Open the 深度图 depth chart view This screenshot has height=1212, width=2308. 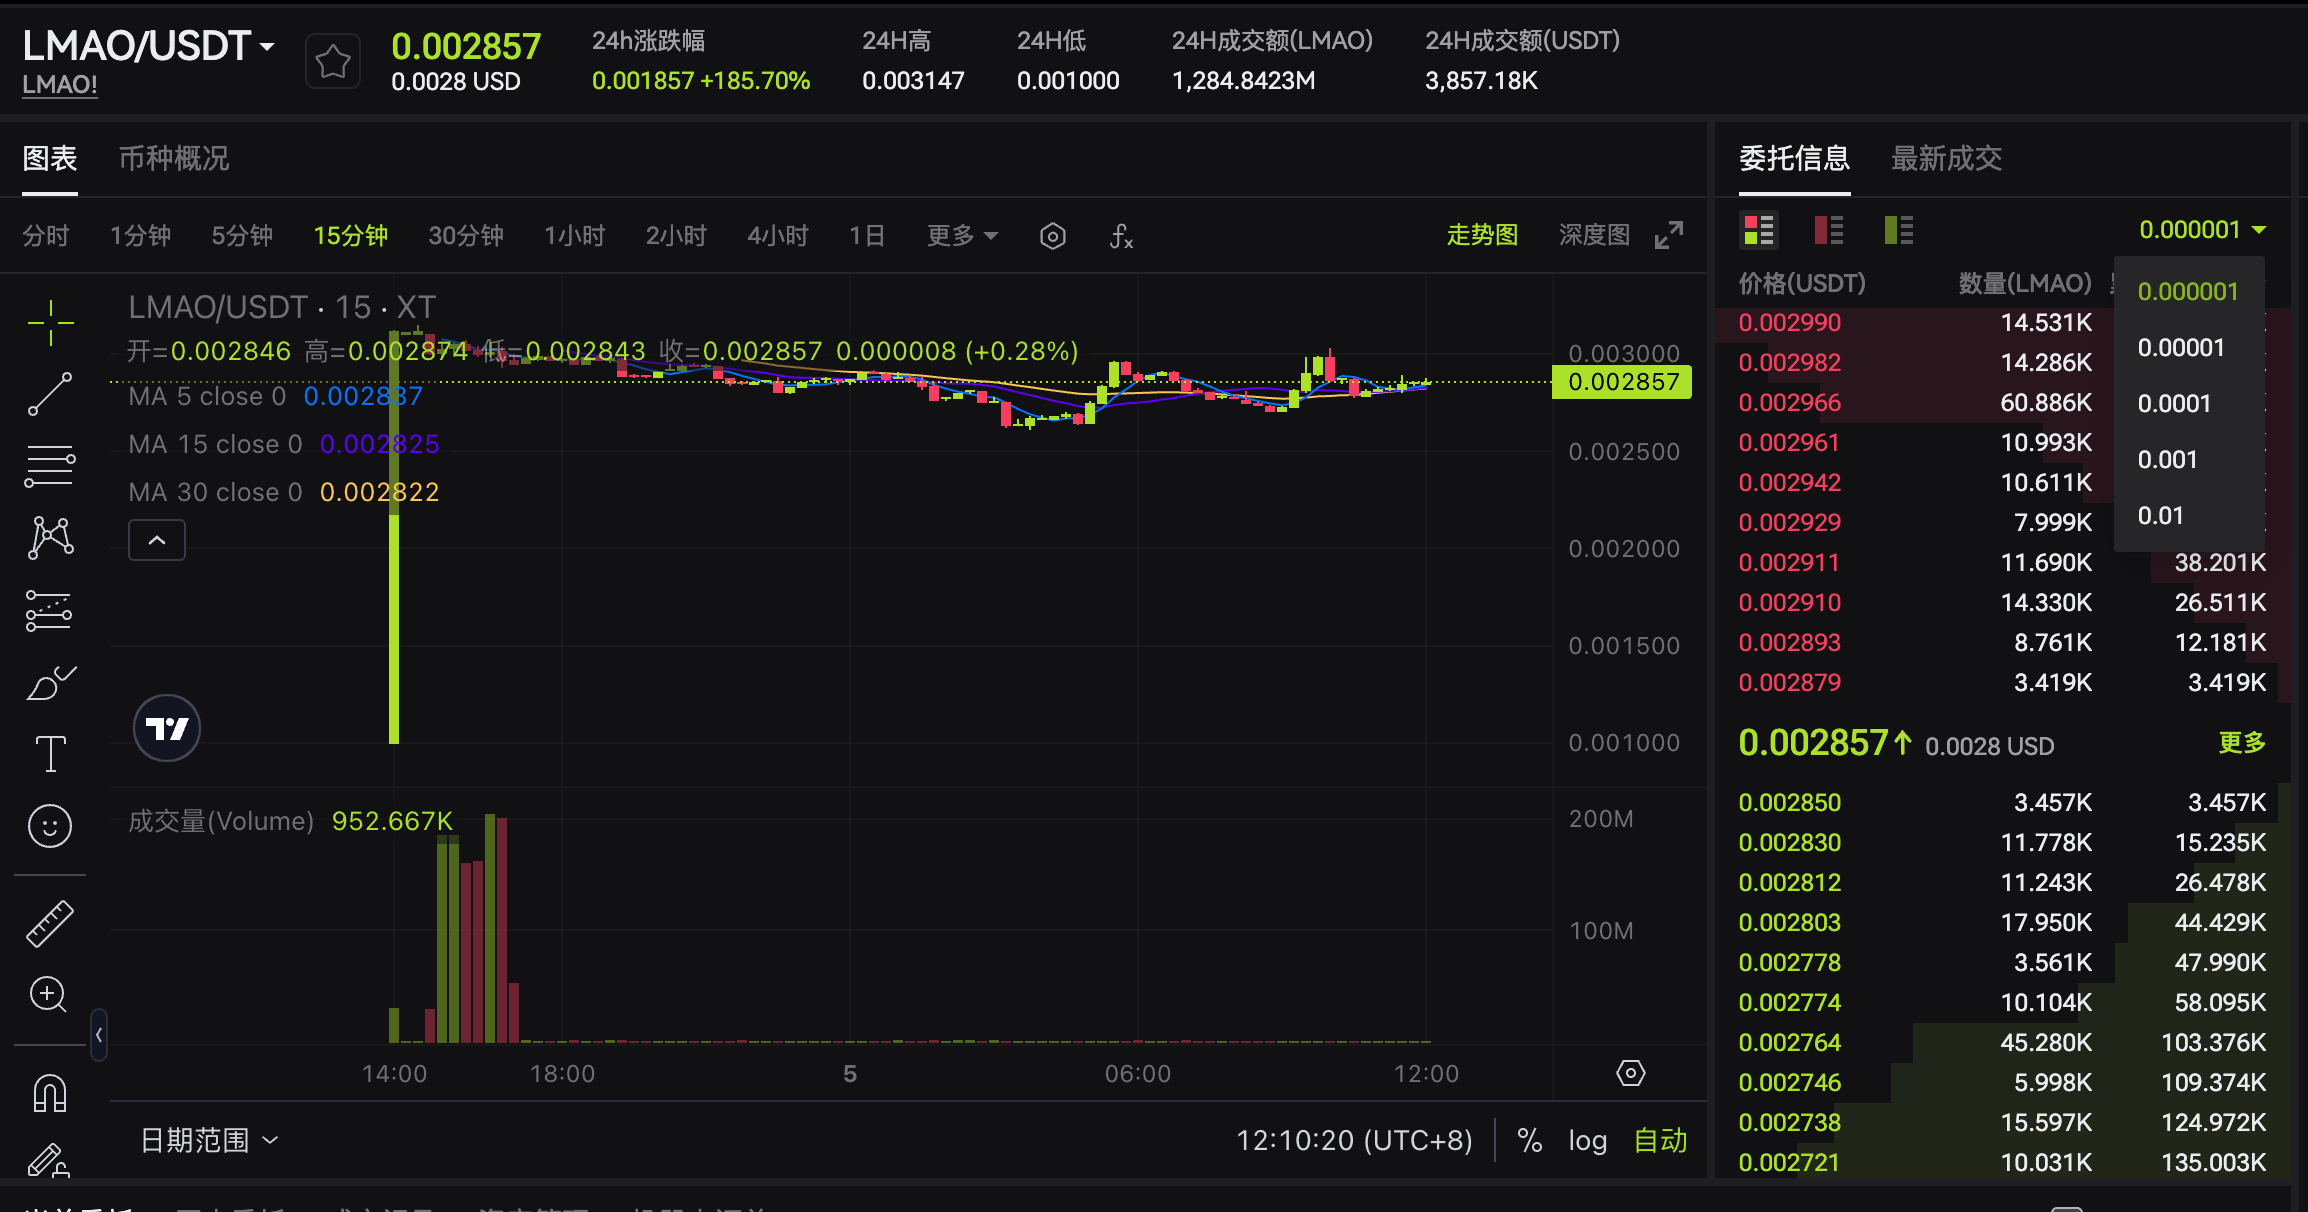point(1594,235)
